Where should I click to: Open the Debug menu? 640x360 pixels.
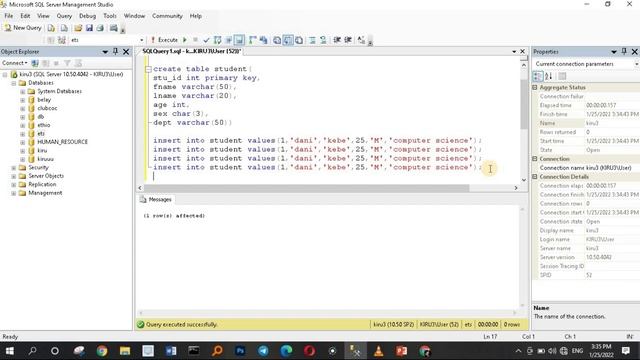click(x=87, y=16)
